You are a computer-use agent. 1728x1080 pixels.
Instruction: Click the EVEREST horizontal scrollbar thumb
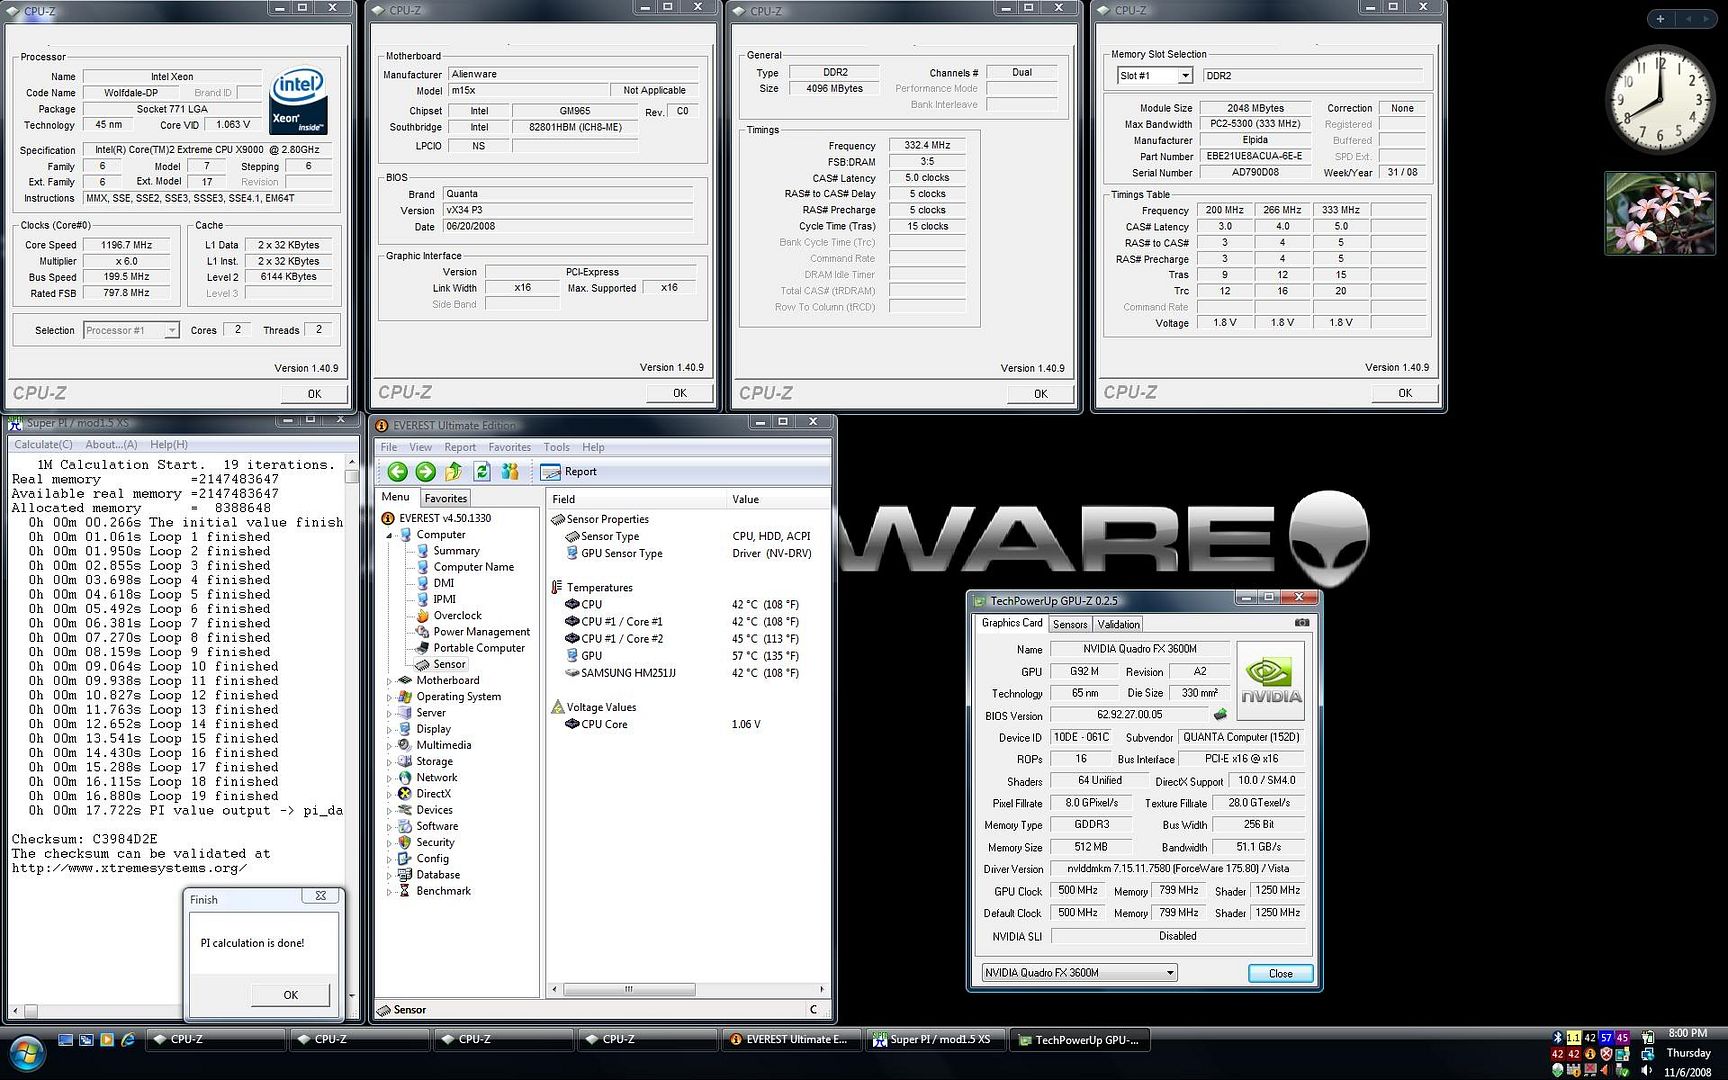coord(629,990)
